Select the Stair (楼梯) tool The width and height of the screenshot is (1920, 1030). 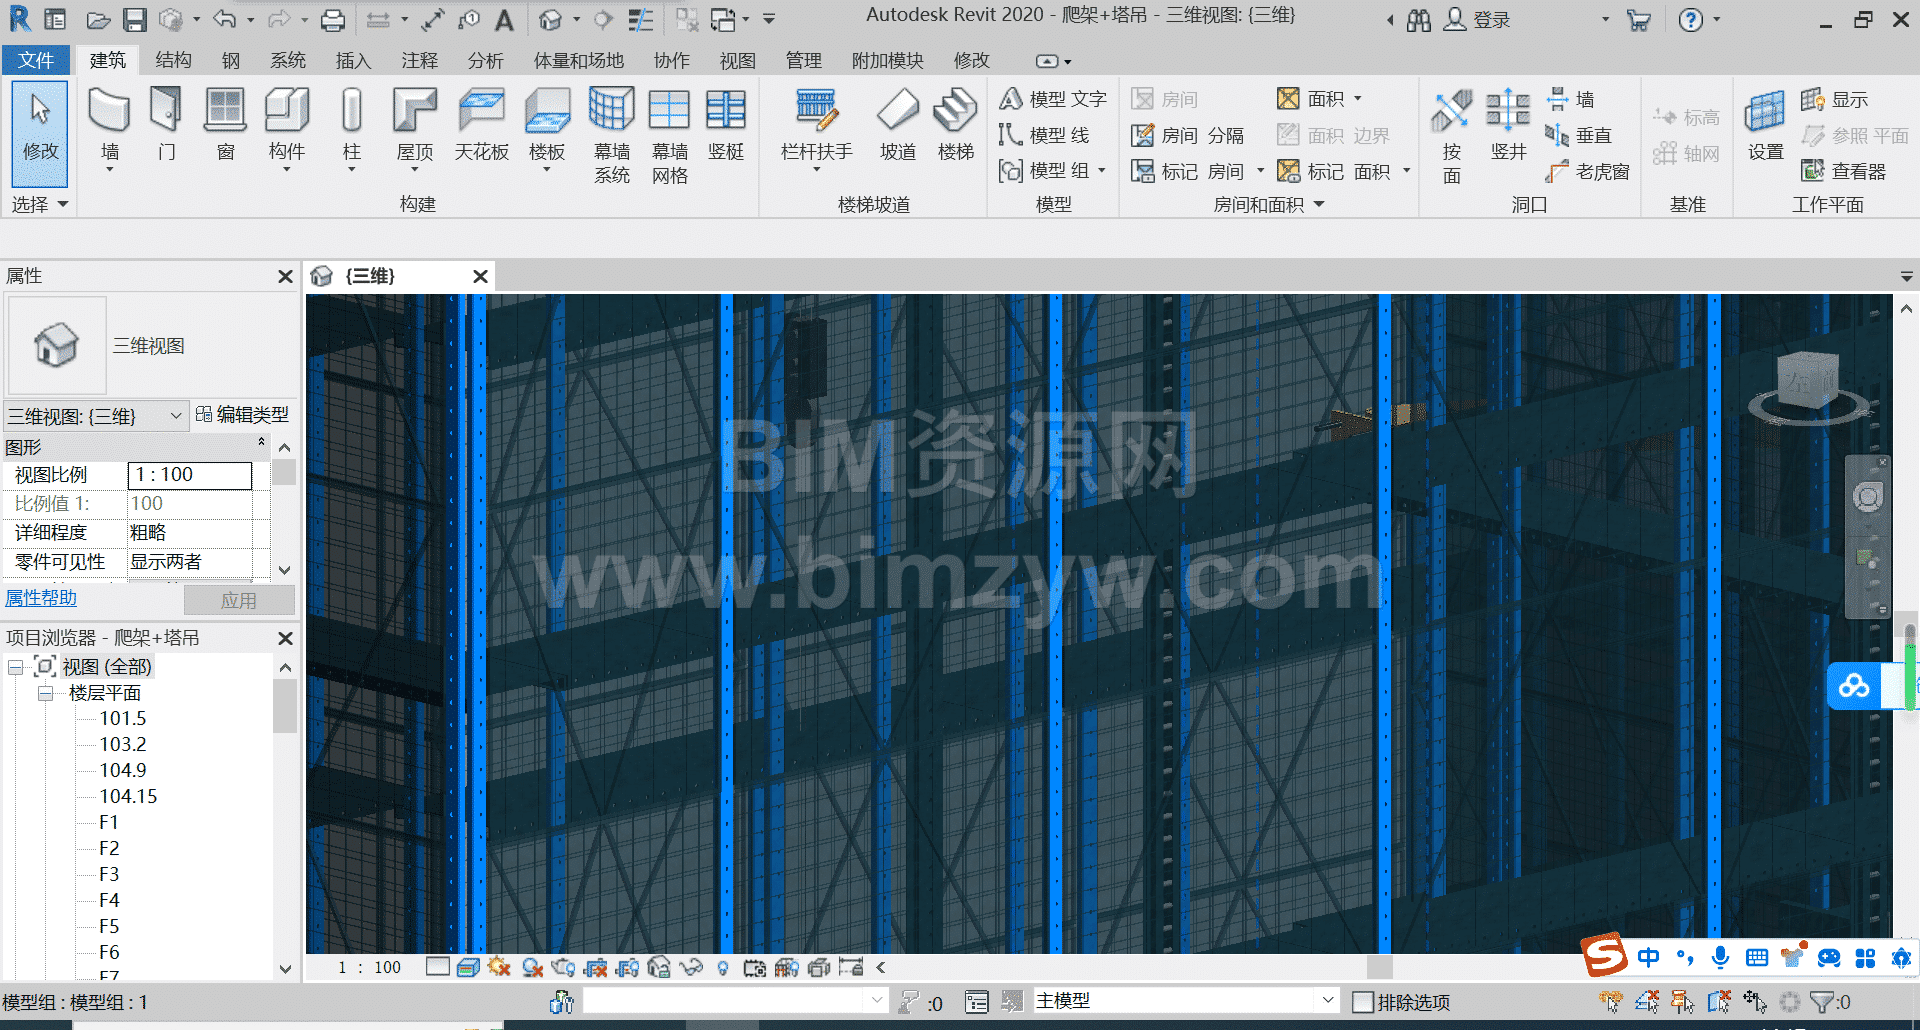pos(955,125)
